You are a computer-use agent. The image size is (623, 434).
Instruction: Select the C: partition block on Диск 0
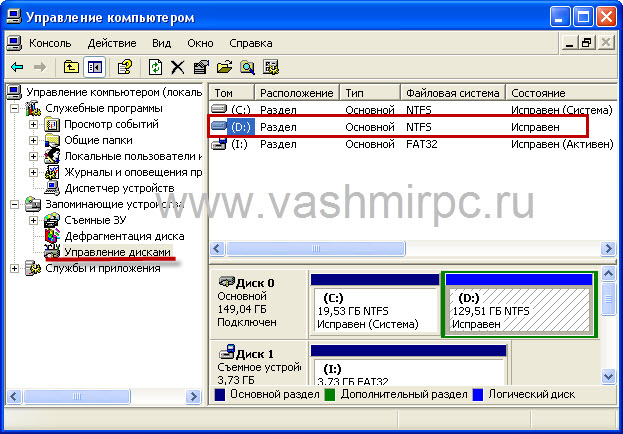[x=375, y=310]
